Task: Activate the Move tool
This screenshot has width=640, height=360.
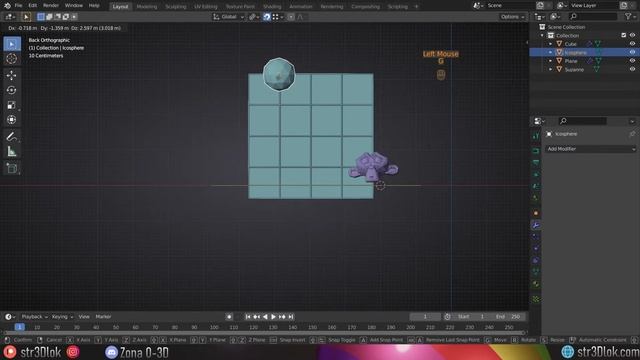Action: [x=12, y=75]
